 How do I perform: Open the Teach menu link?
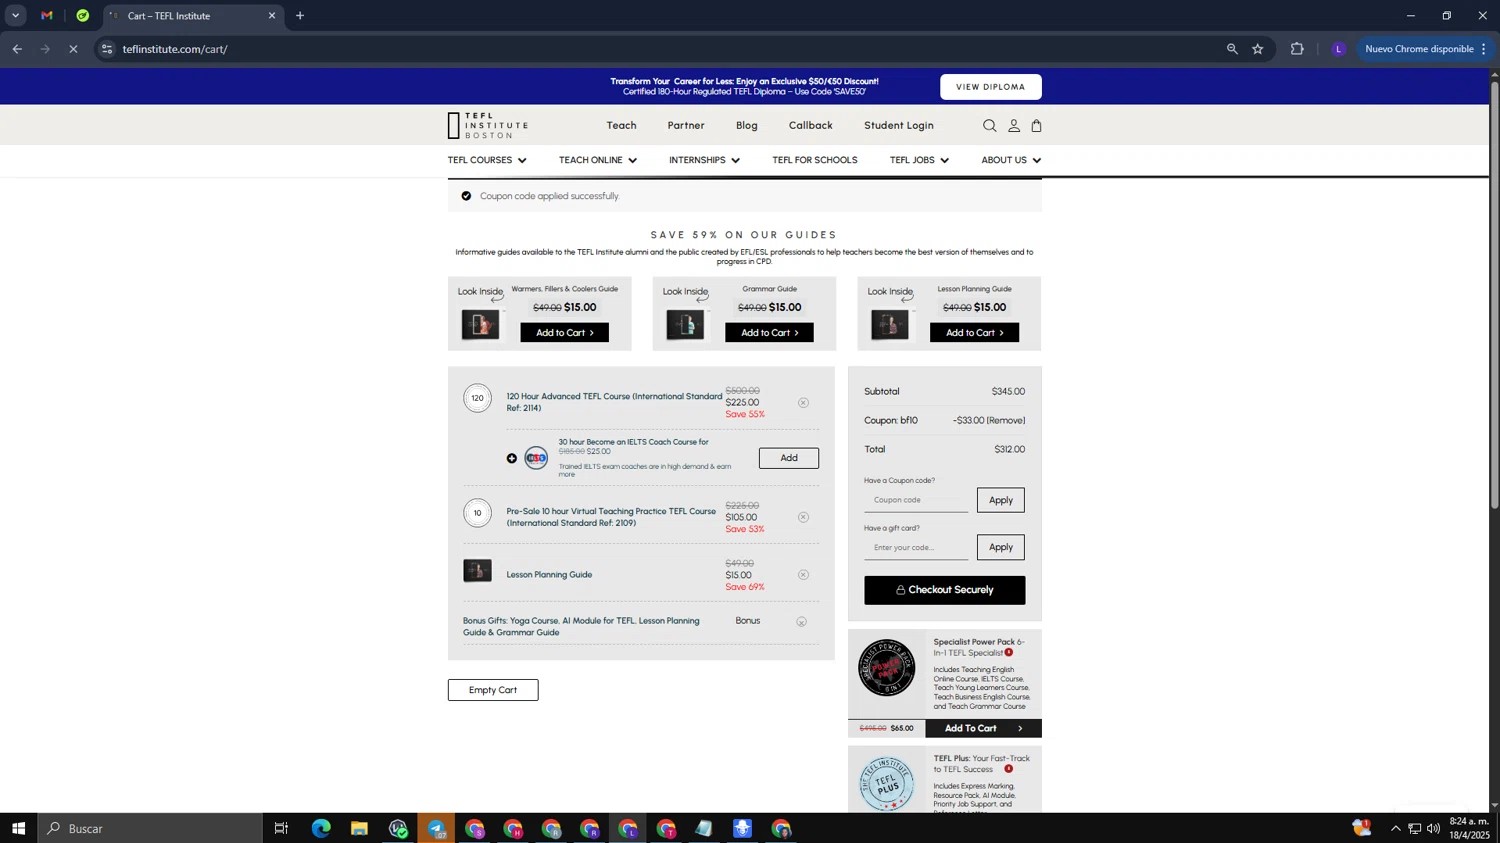point(621,126)
